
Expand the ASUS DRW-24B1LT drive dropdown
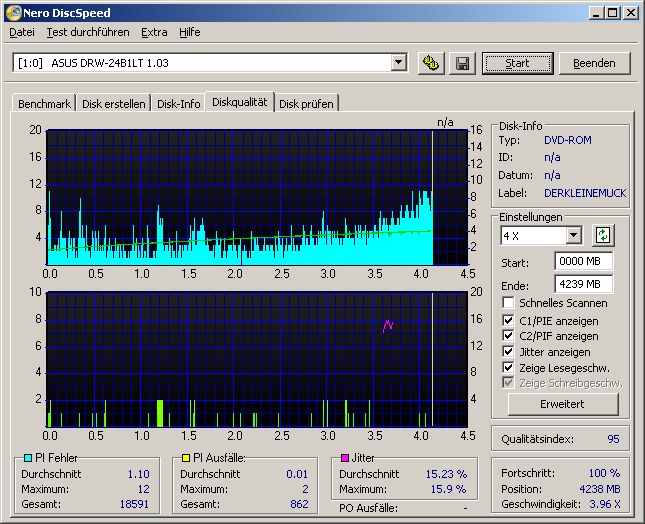tap(398, 63)
